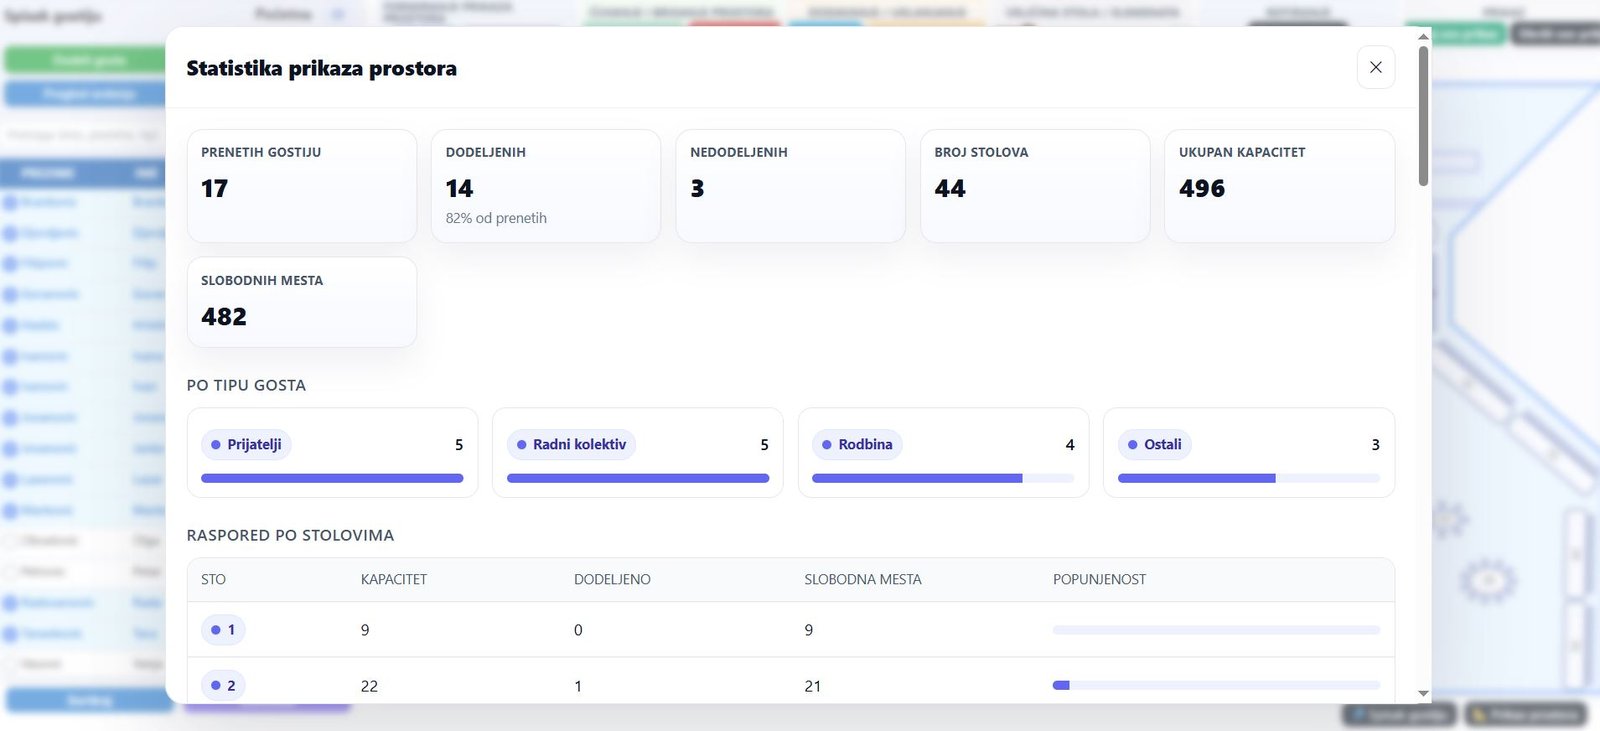Click table number 2 badge
This screenshot has width=1600, height=731.
click(223, 685)
